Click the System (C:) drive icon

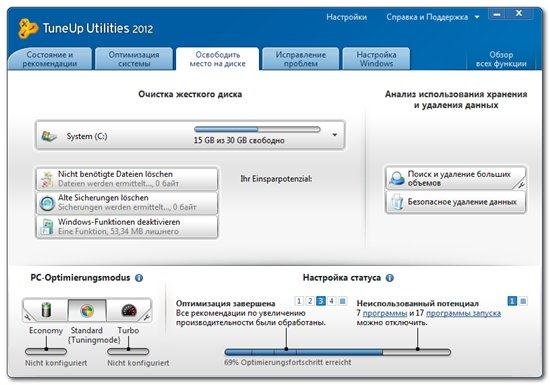pyautogui.click(x=49, y=136)
